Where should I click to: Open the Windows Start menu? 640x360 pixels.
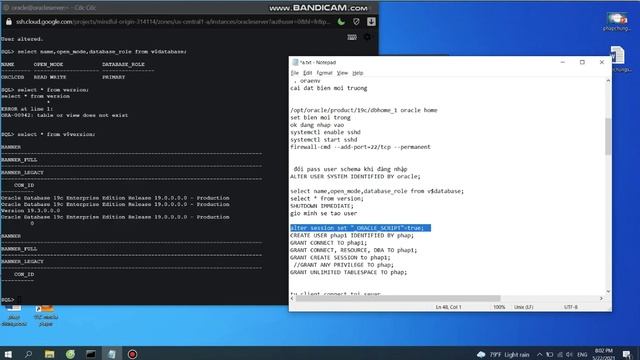8,354
